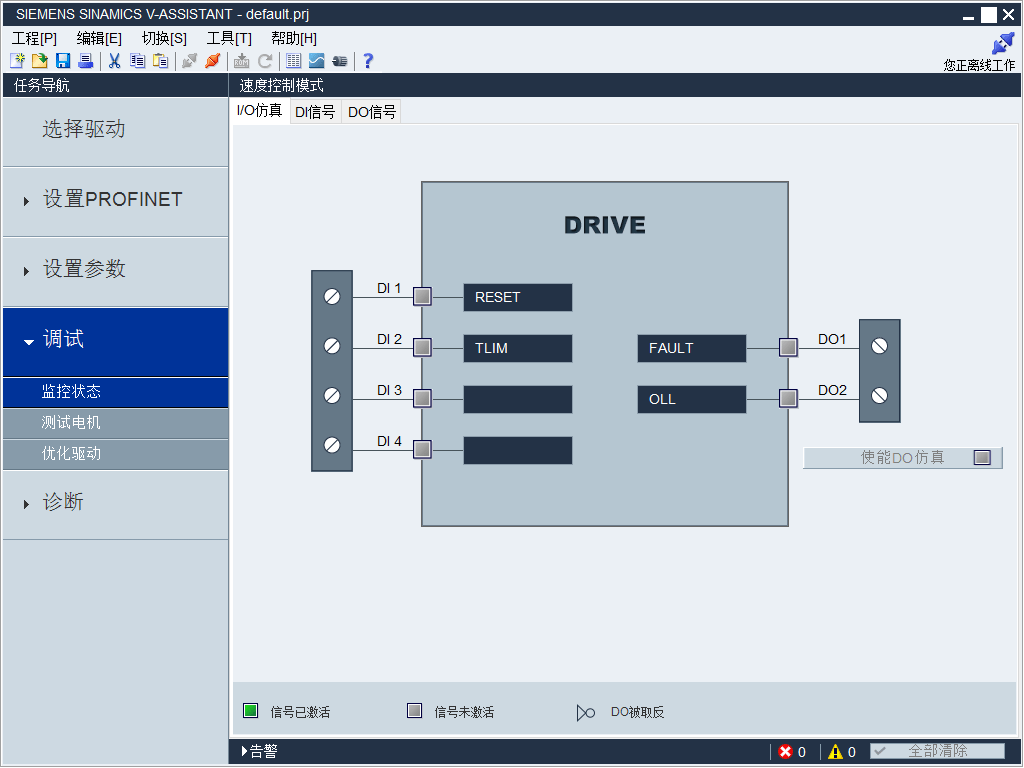Viewport: 1024px width, 768px height.
Task: Open the 帮助[H] menu
Action: (x=294, y=39)
